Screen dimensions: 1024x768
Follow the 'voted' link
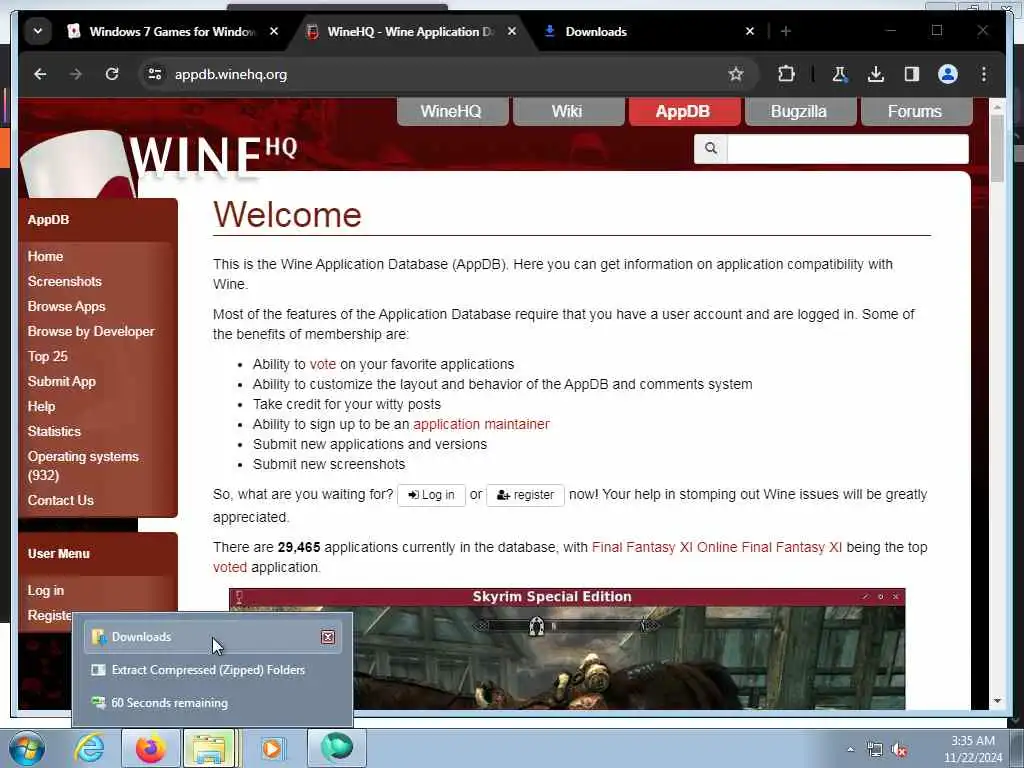tap(230, 568)
